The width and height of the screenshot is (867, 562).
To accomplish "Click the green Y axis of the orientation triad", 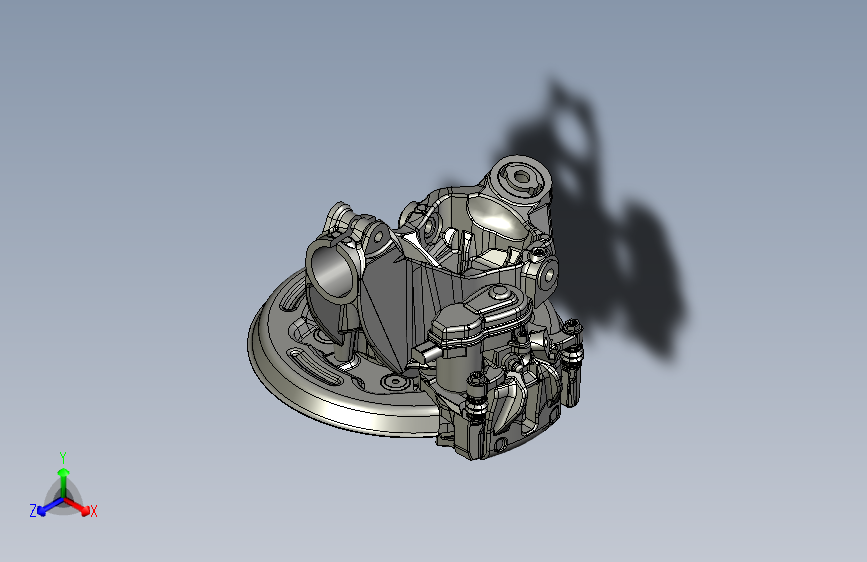I will pos(64,483).
